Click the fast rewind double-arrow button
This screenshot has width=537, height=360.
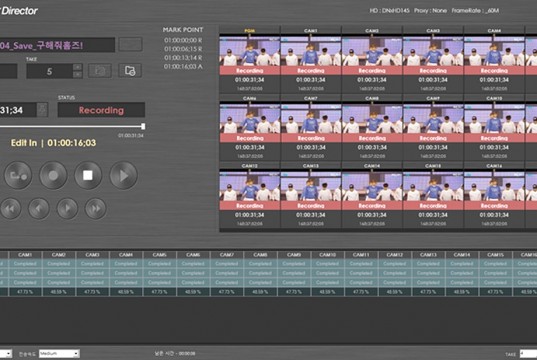pos(11,208)
